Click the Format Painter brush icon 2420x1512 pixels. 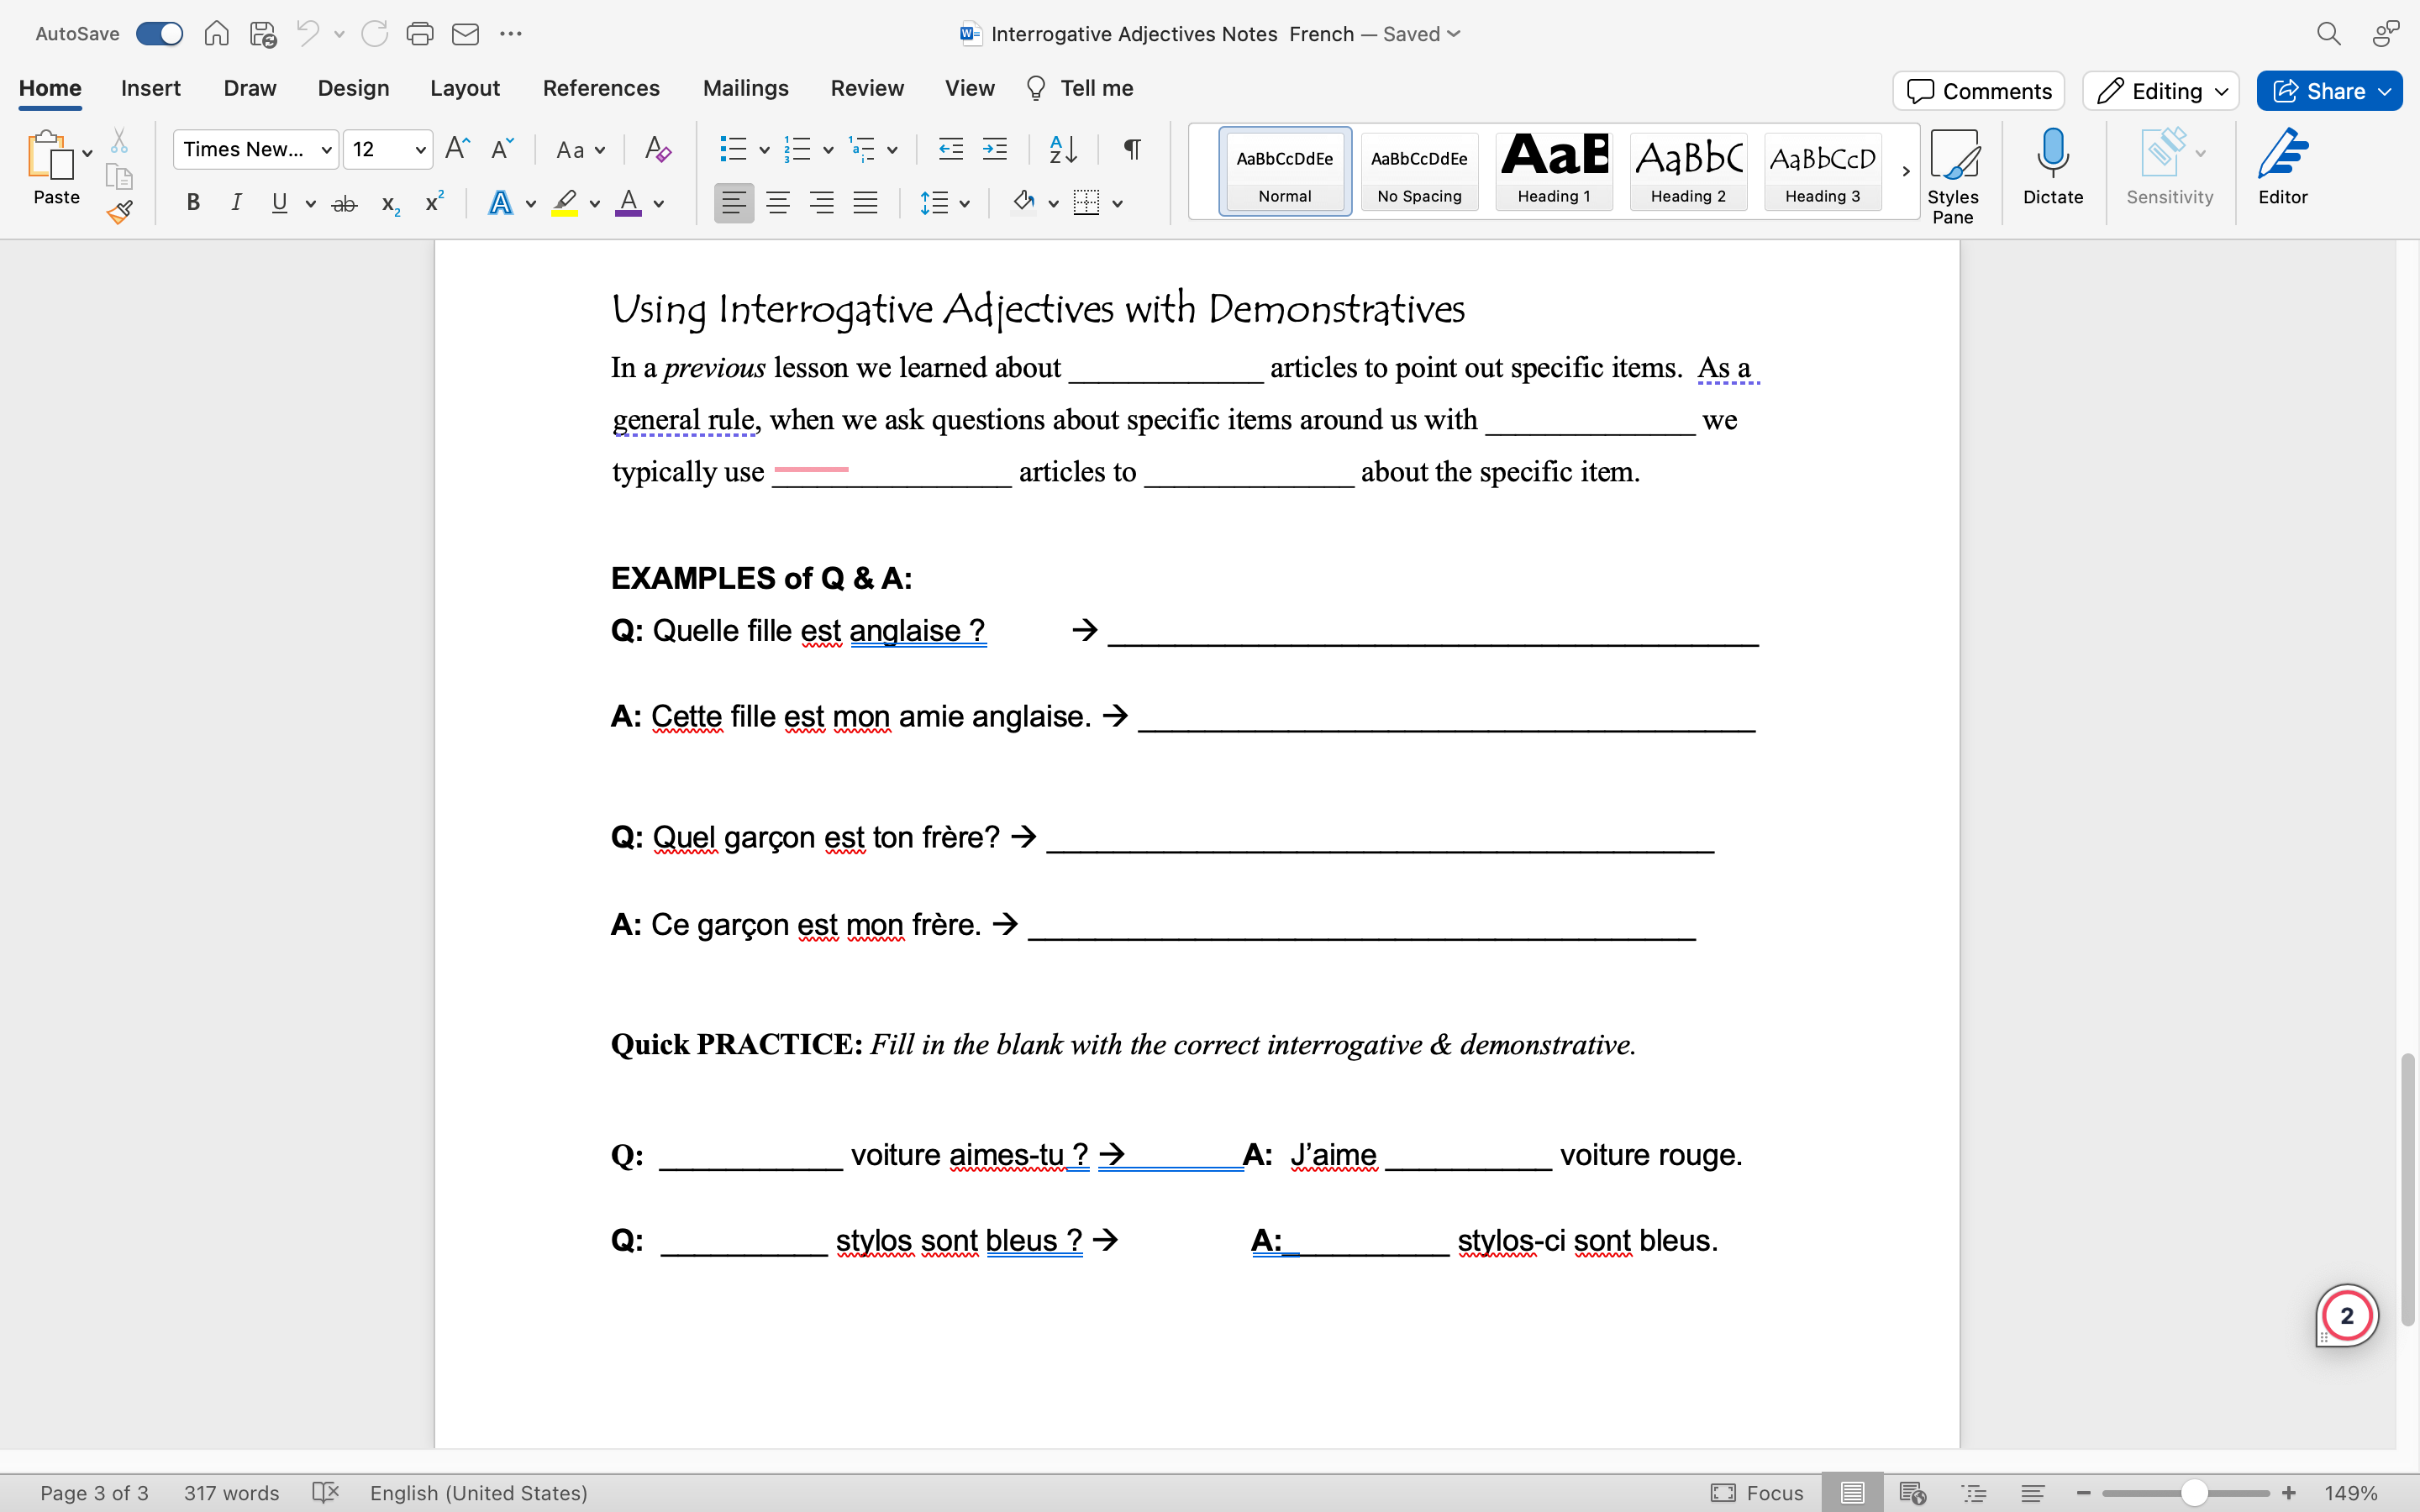point(120,212)
